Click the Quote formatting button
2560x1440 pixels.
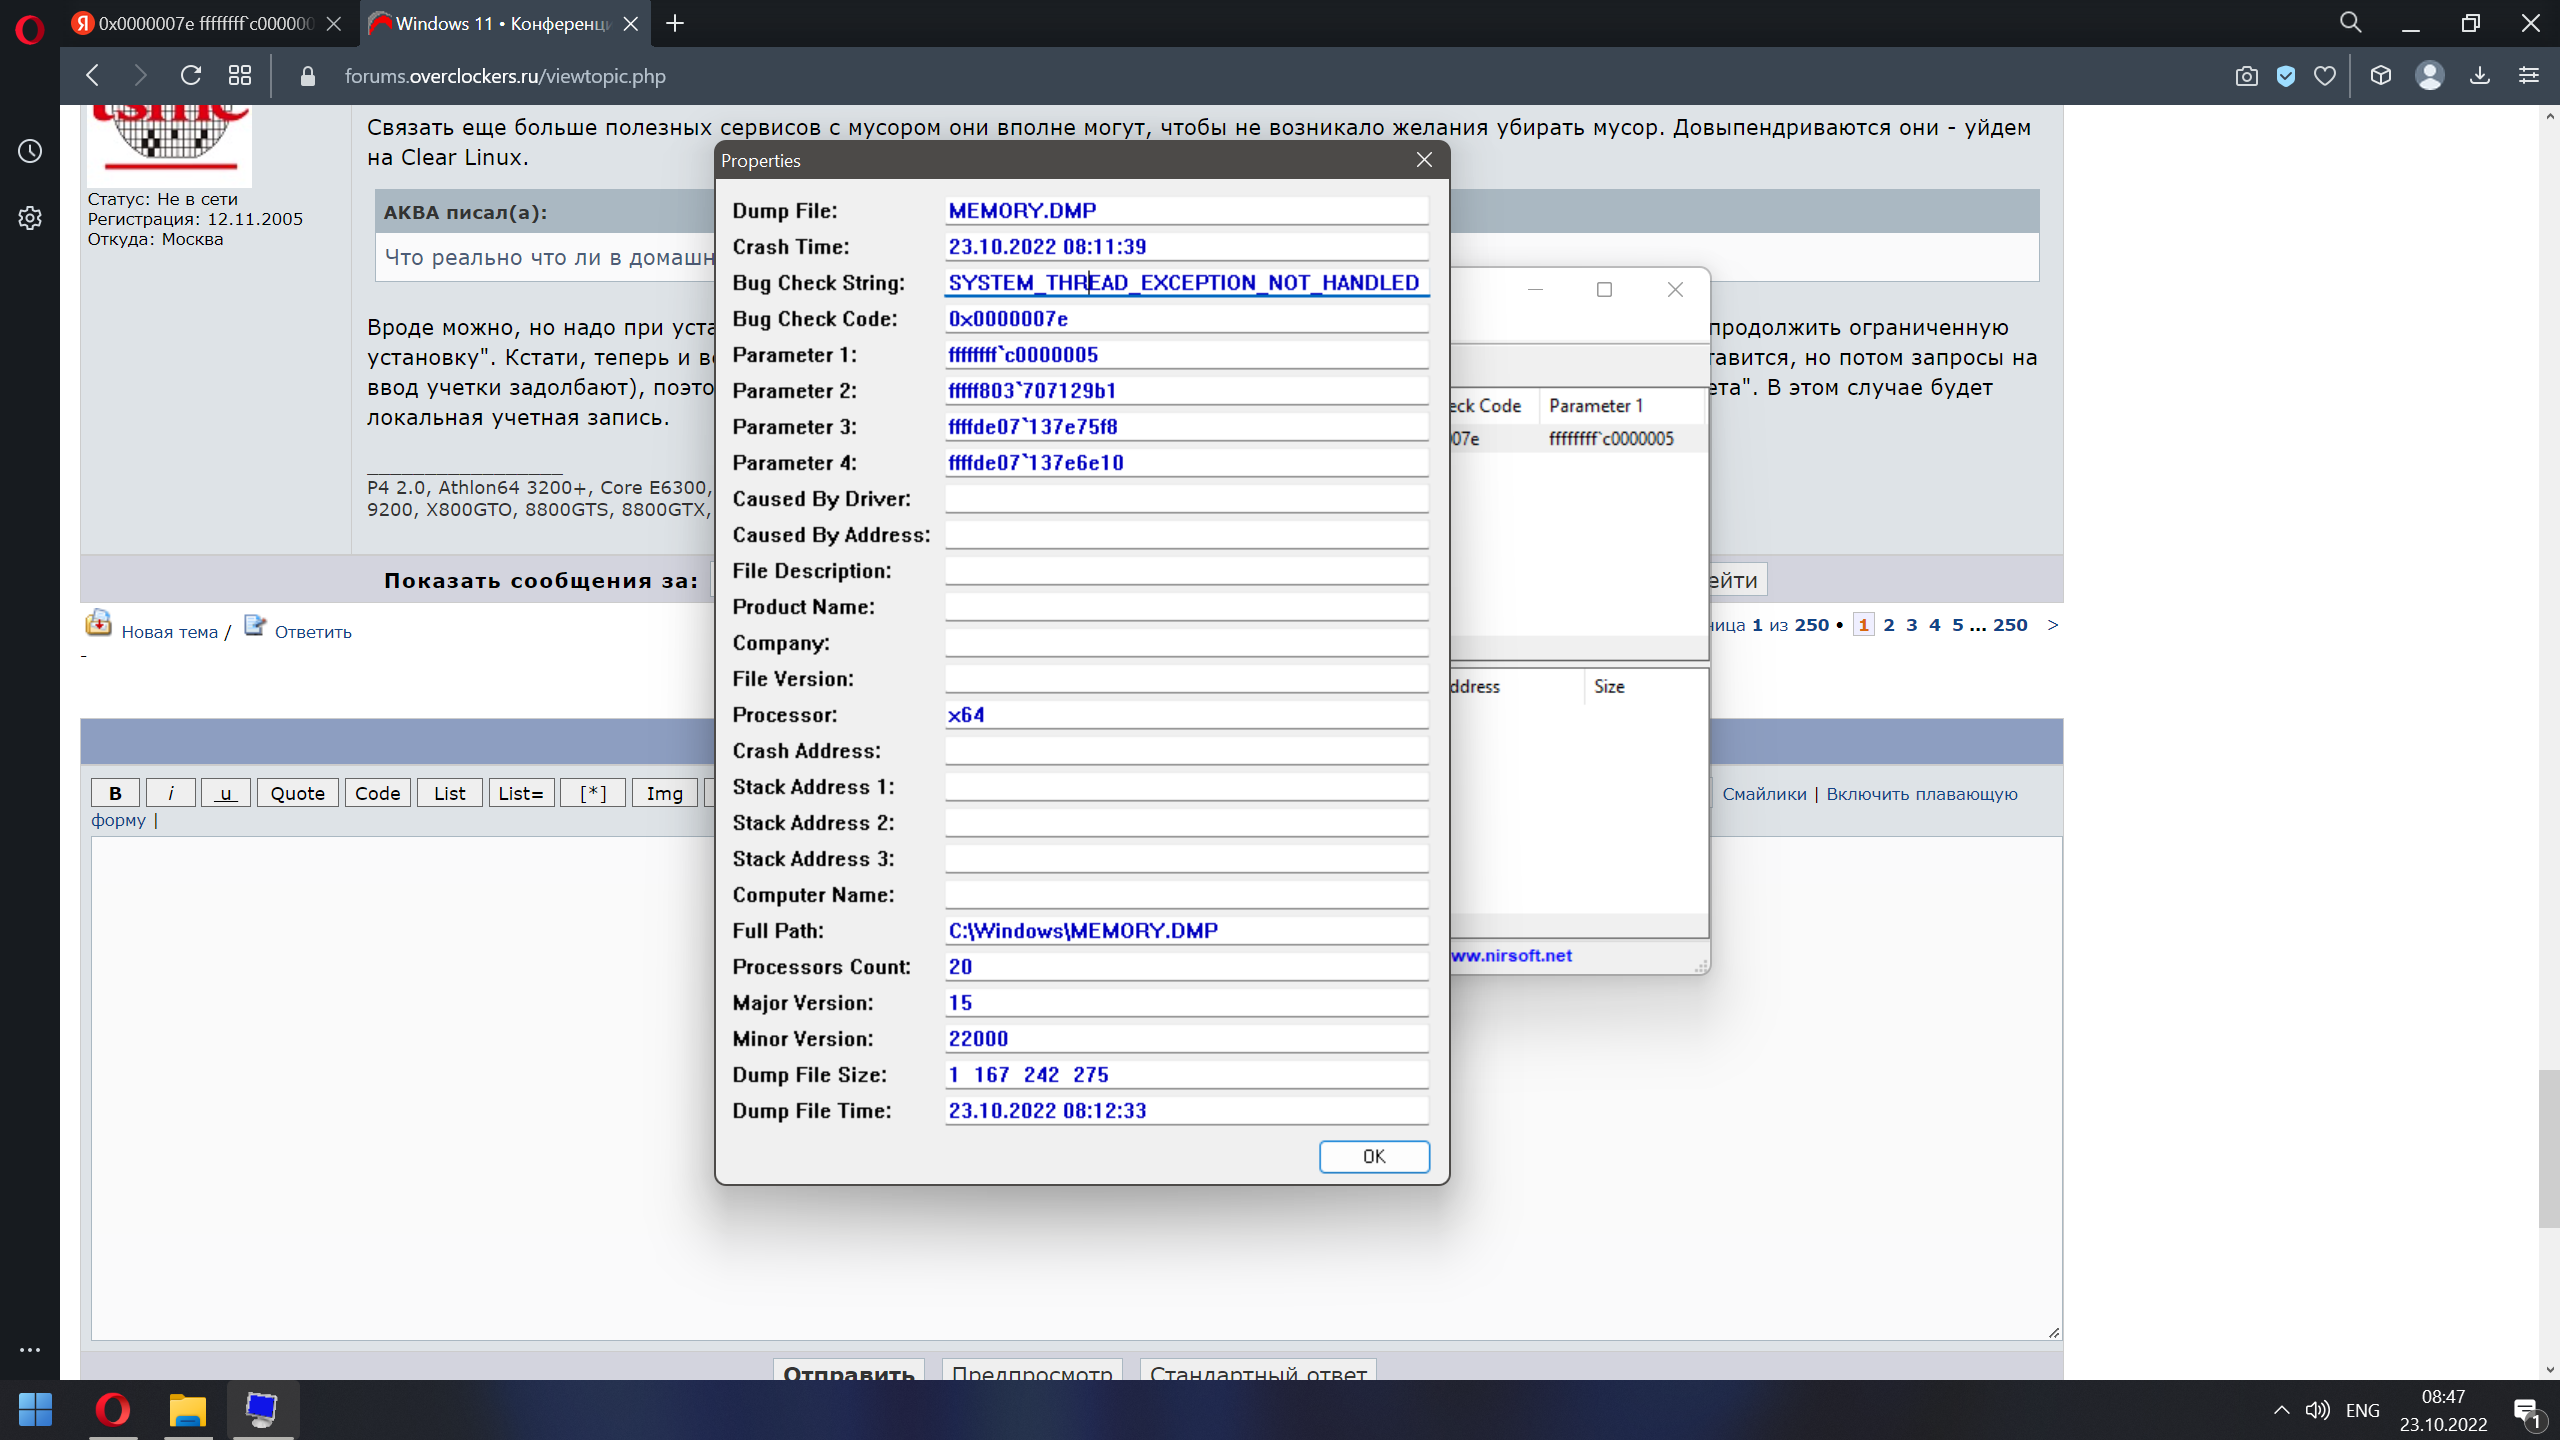[x=297, y=793]
